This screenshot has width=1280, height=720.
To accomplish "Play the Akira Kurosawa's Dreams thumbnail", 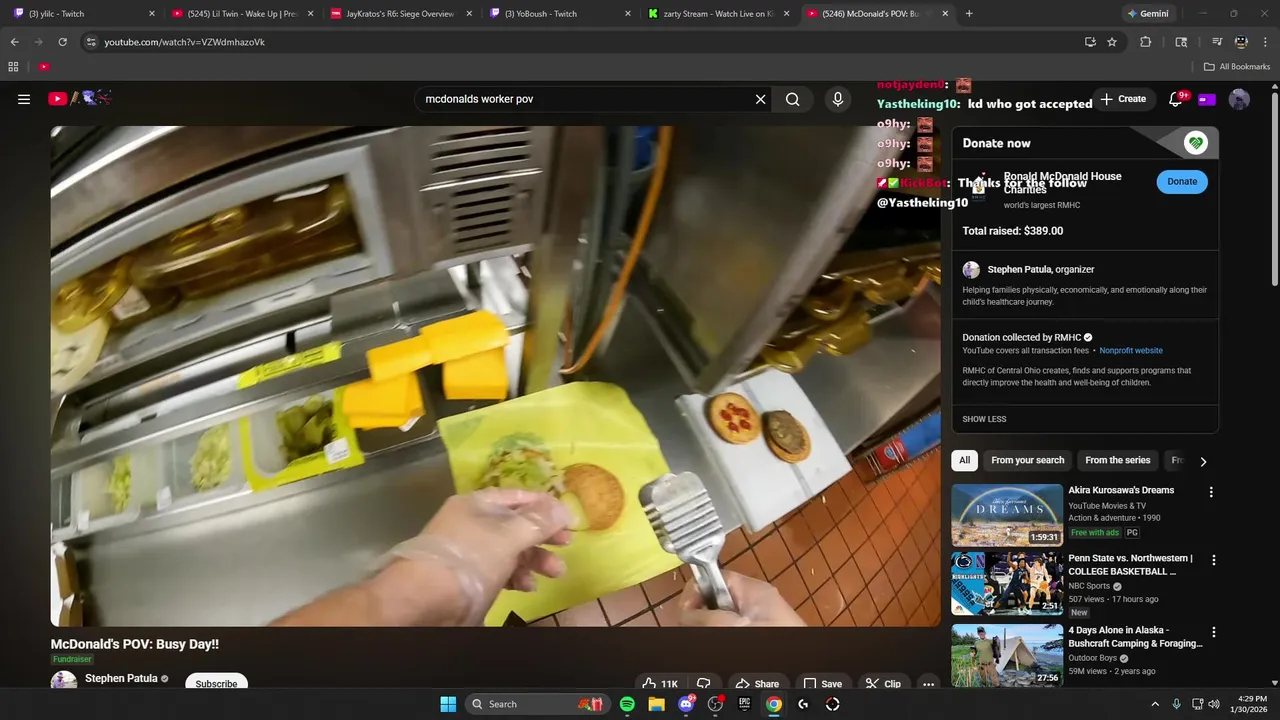I will pos(1007,515).
